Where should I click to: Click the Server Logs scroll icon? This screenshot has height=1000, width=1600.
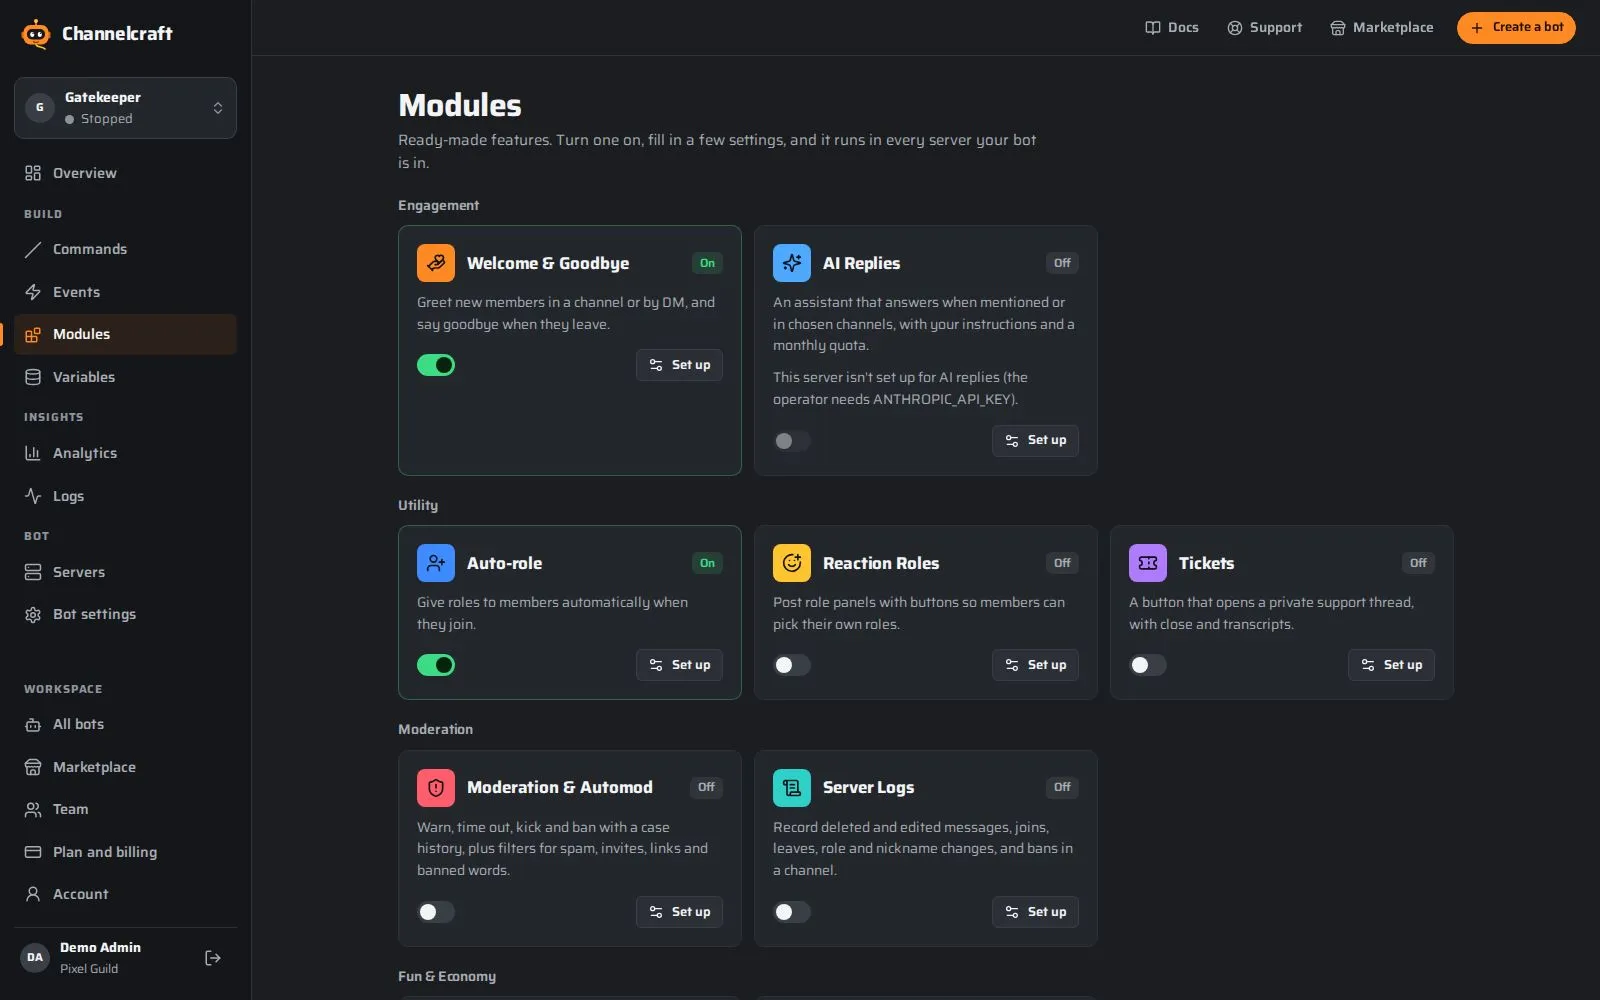click(792, 788)
